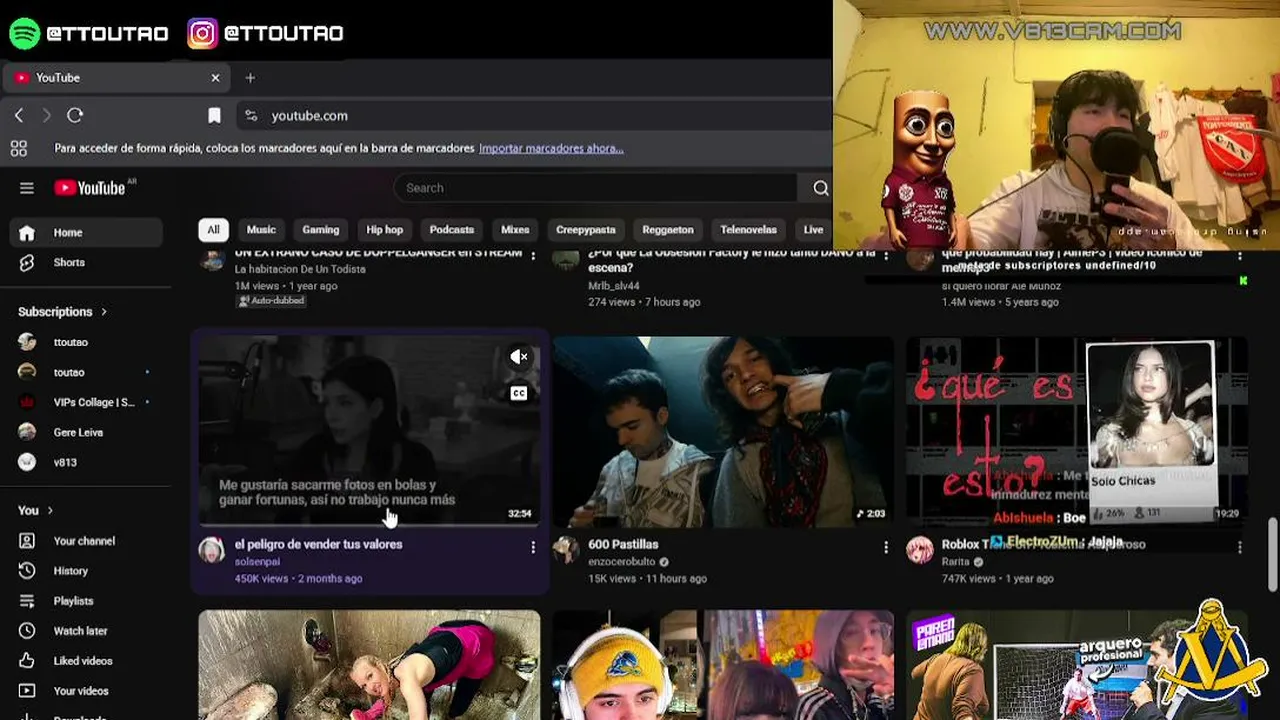Open Shorts from the sidebar
The height and width of the screenshot is (720, 1280).
(86, 262)
